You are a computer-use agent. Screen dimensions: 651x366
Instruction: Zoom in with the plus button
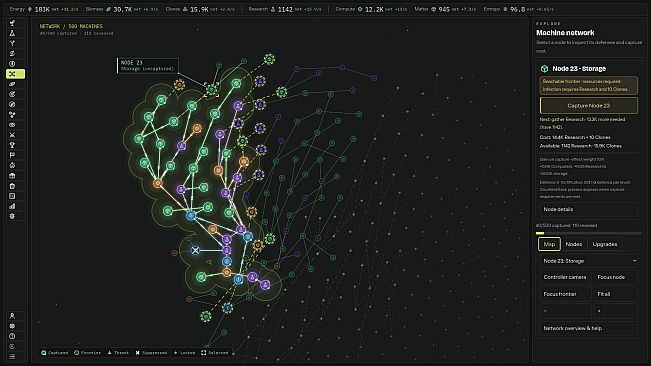point(615,311)
